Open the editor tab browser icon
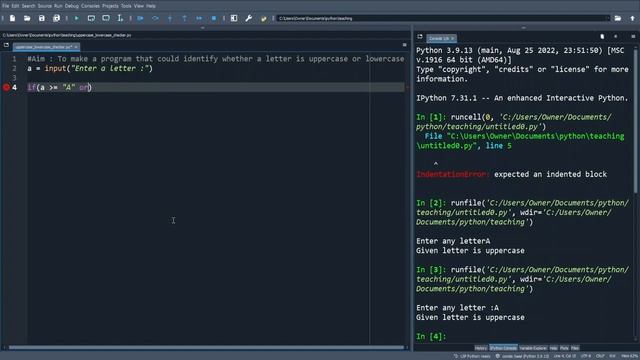 pos(6,45)
